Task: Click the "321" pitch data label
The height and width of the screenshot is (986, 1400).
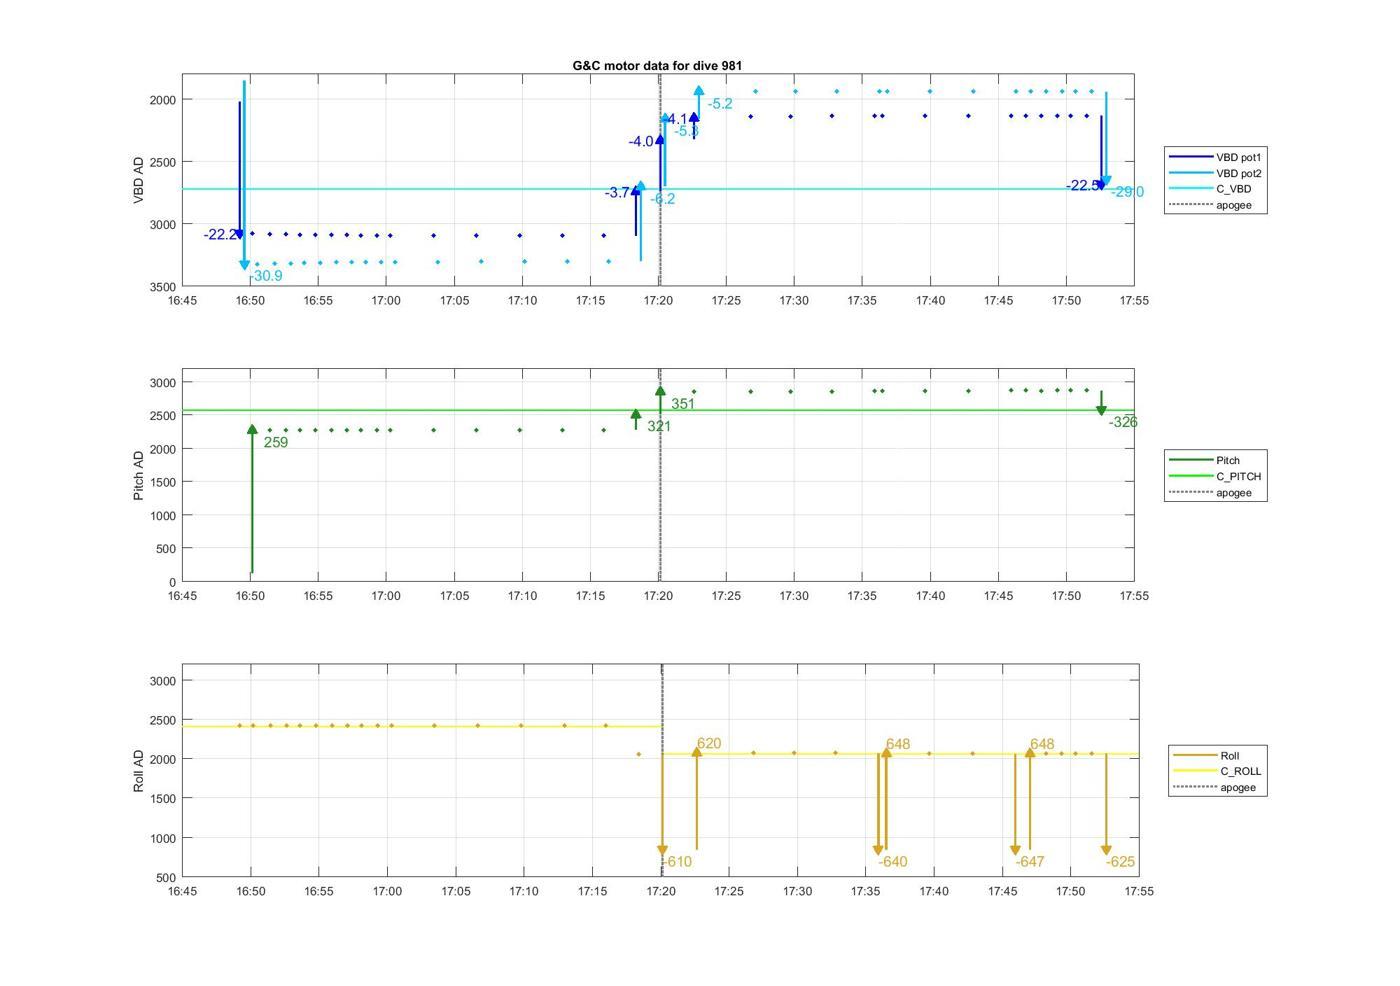Action: (x=659, y=427)
